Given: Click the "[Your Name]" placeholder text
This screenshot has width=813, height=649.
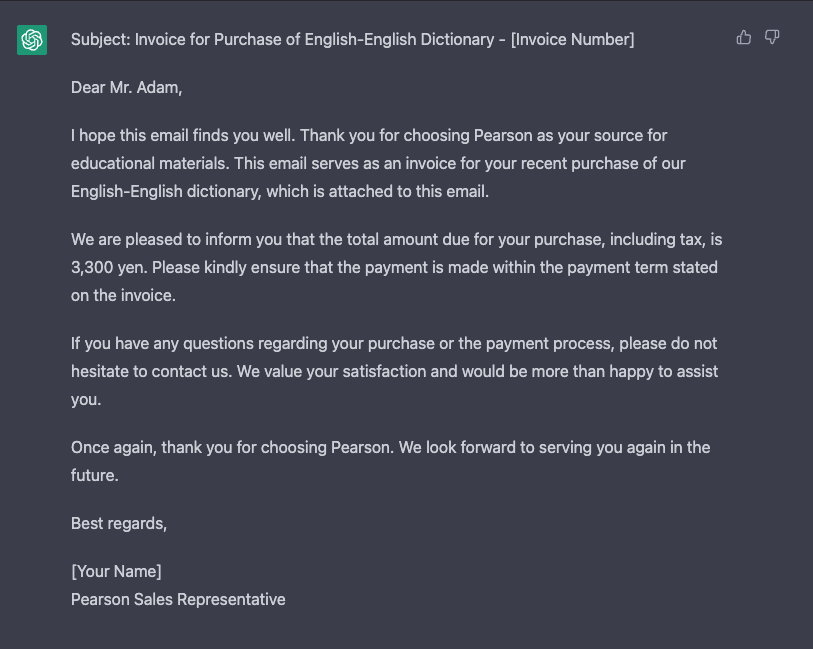Looking at the screenshot, I should tap(116, 571).
